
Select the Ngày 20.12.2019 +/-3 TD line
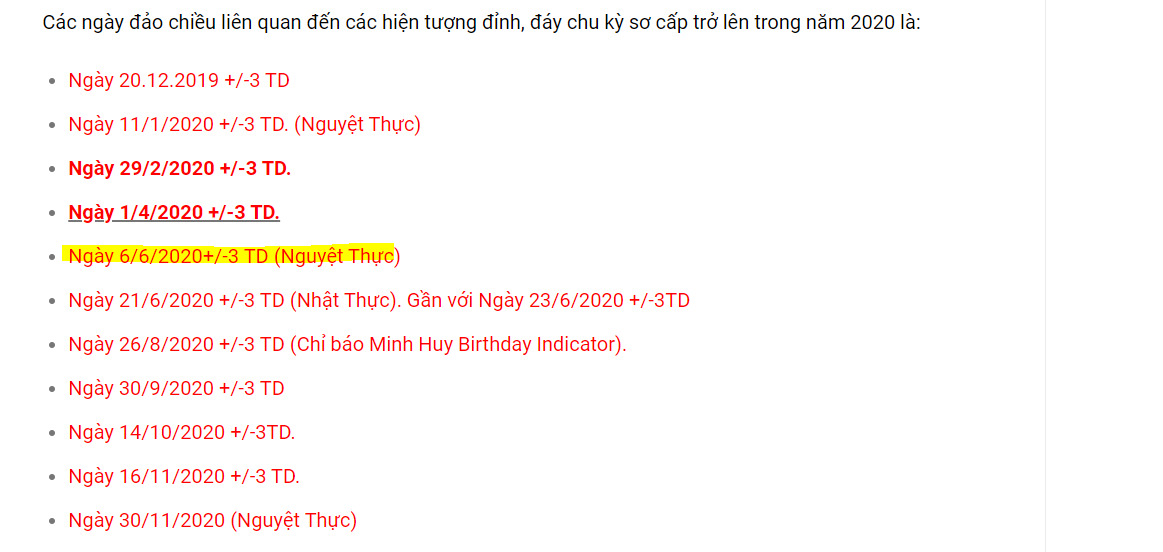pyautogui.click(x=179, y=80)
